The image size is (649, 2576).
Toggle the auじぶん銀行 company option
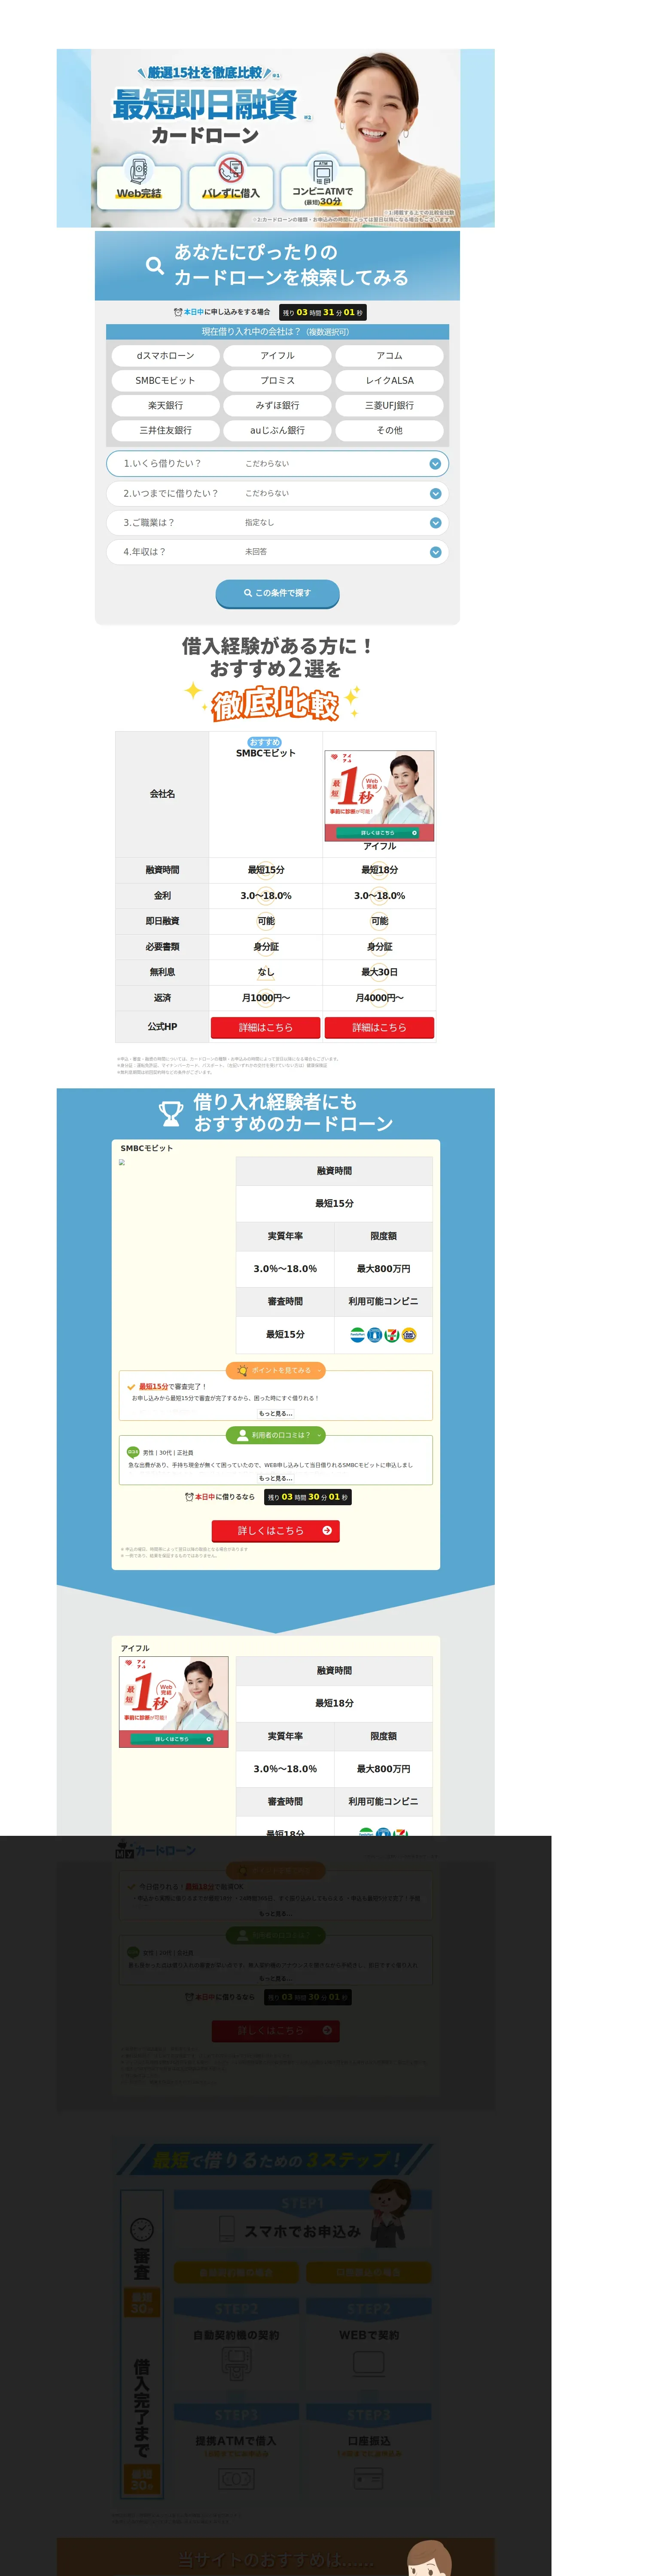pyautogui.click(x=277, y=430)
